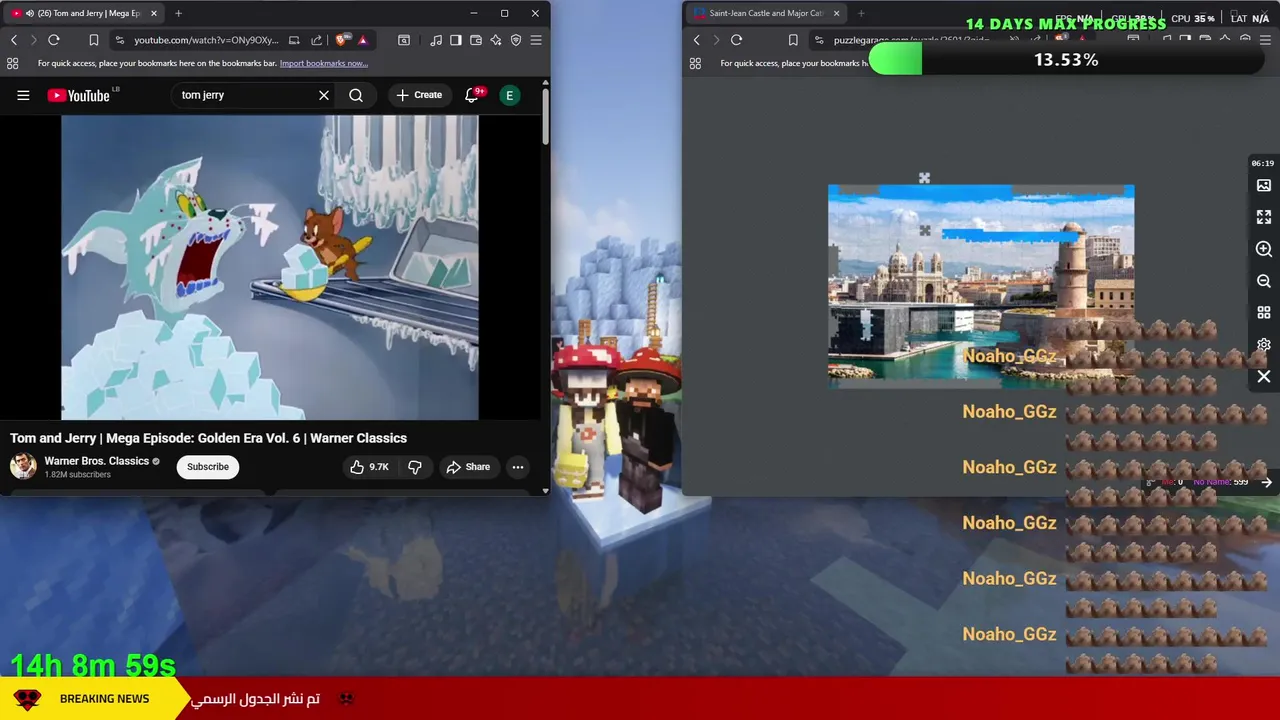The width and height of the screenshot is (1280, 720).
Task: Show the puzzle preview image
Action: (1264, 185)
